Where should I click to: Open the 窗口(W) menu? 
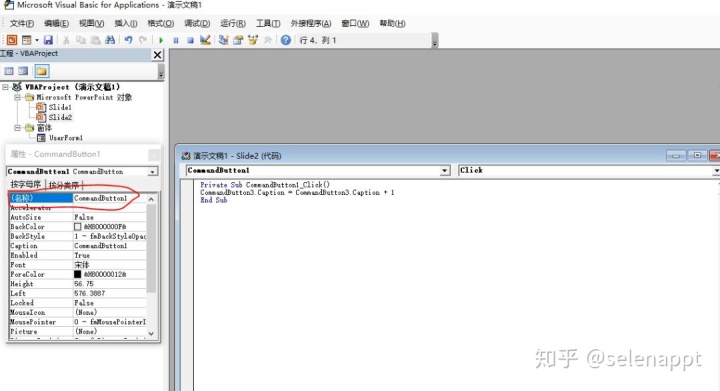(x=355, y=23)
